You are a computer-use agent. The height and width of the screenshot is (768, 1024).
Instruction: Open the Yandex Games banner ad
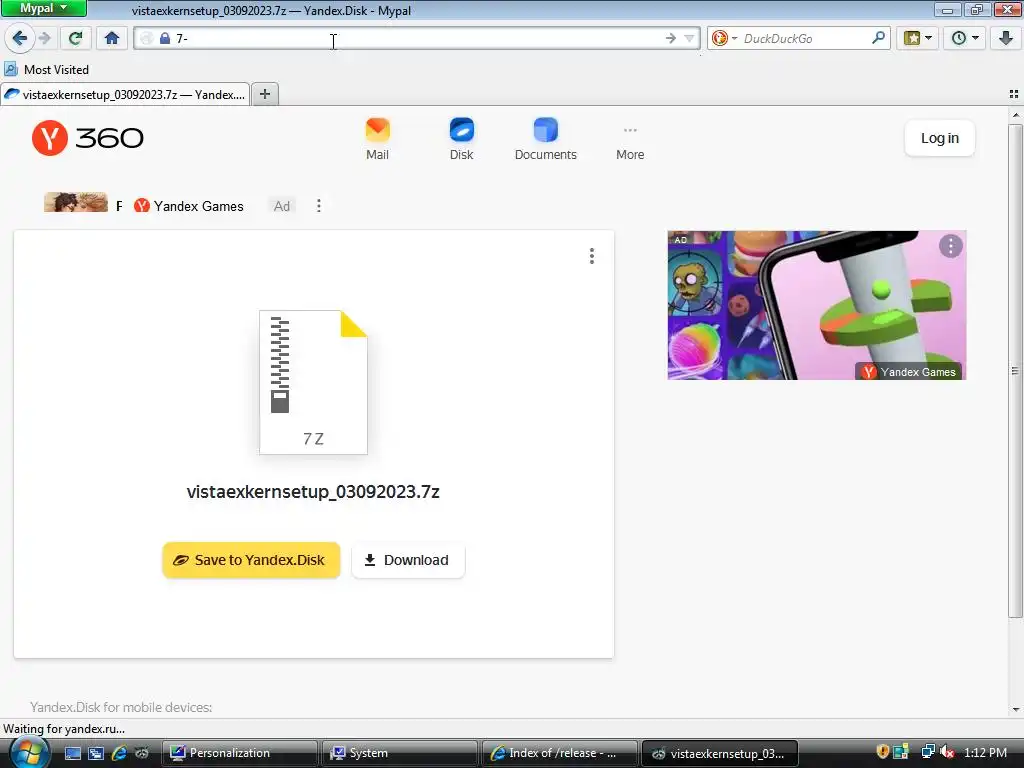(x=816, y=305)
